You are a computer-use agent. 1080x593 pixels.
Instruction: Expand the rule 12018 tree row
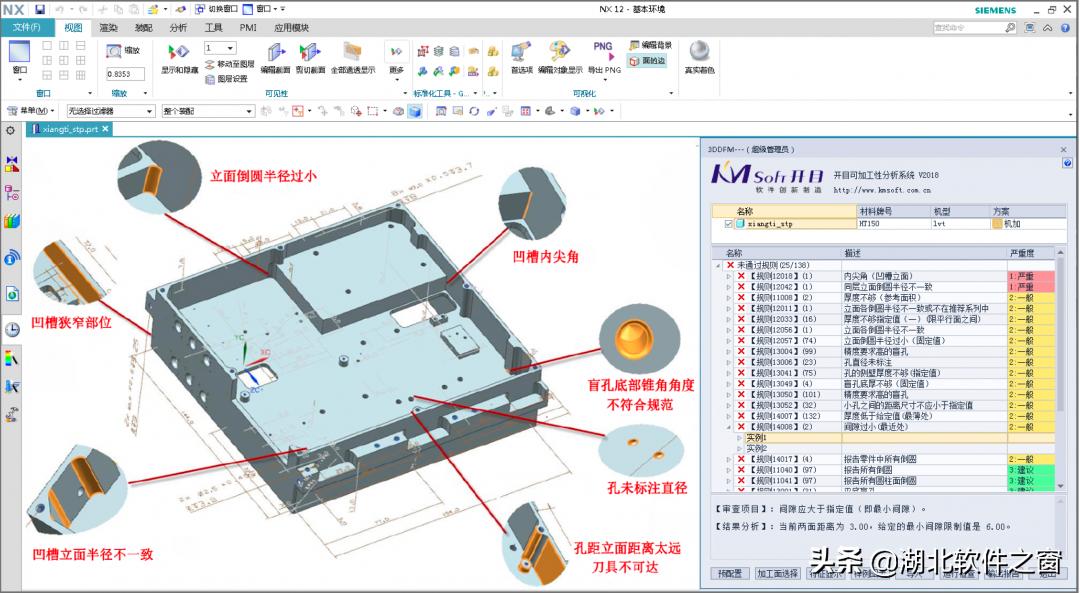click(x=729, y=276)
